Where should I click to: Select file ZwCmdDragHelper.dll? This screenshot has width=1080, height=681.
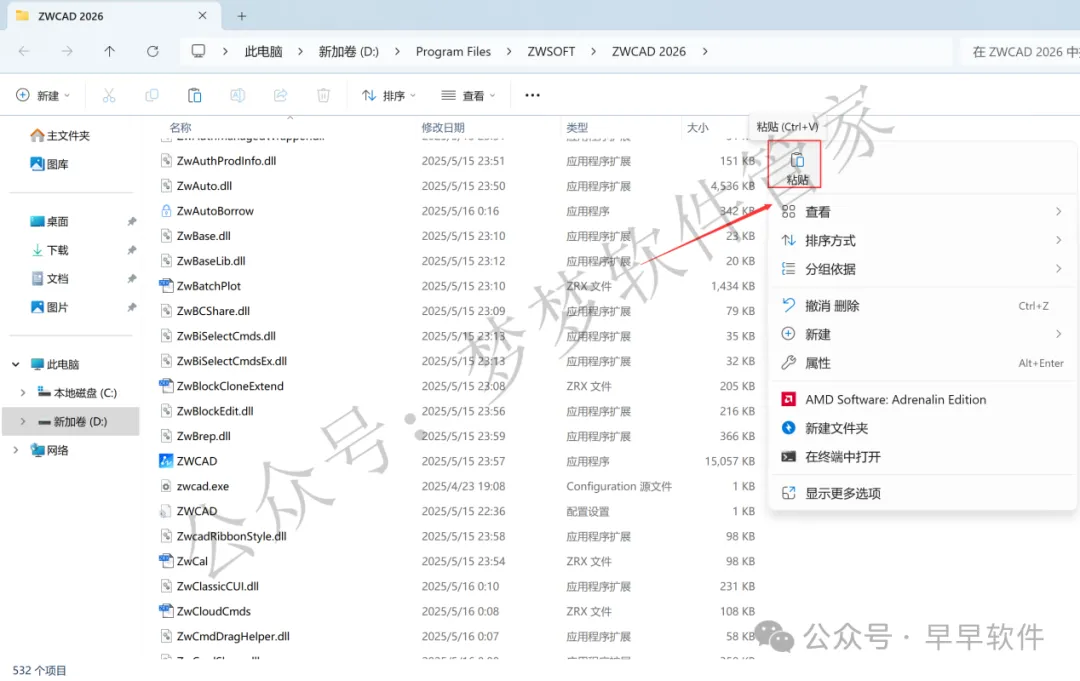[x=233, y=636]
